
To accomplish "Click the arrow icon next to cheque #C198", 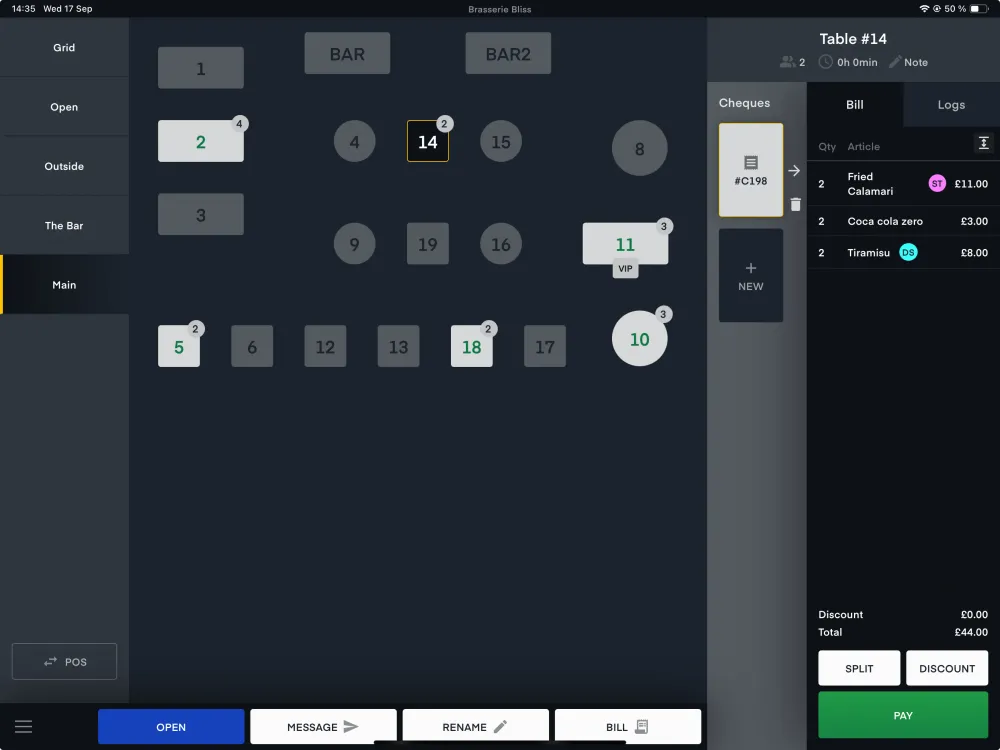I will tap(794, 171).
